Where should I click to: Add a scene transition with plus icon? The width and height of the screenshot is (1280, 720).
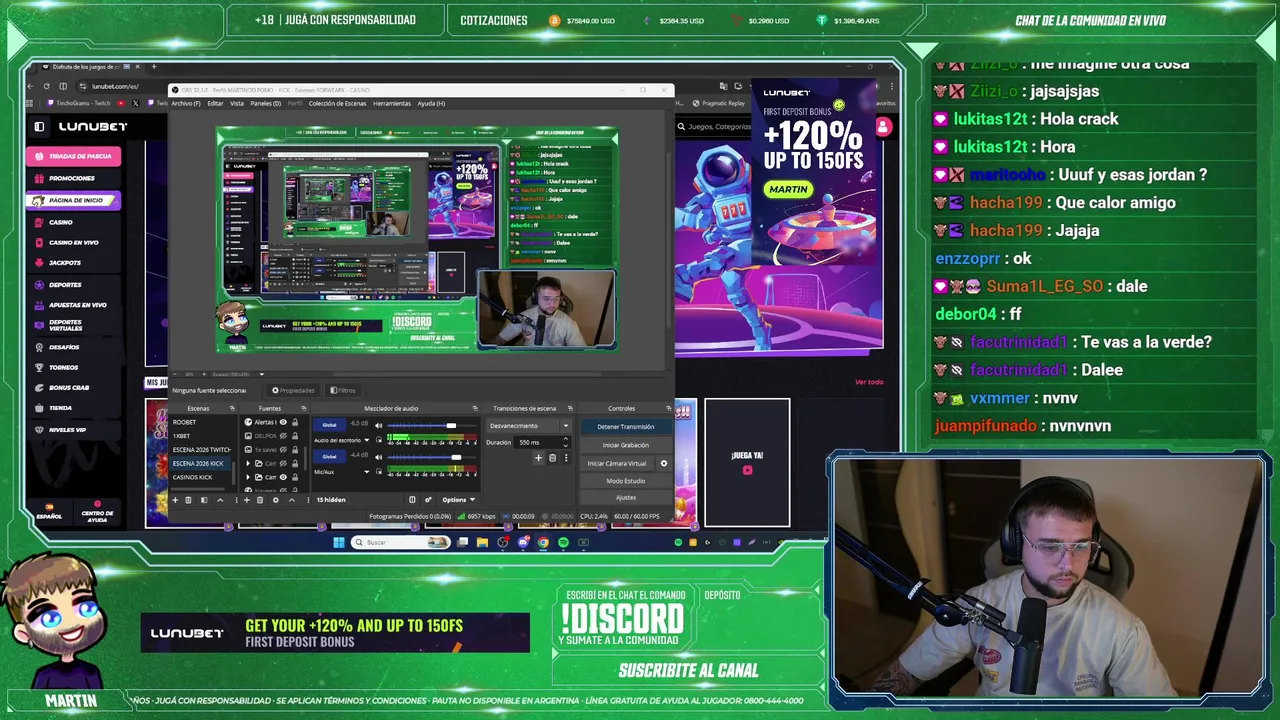pyautogui.click(x=538, y=458)
